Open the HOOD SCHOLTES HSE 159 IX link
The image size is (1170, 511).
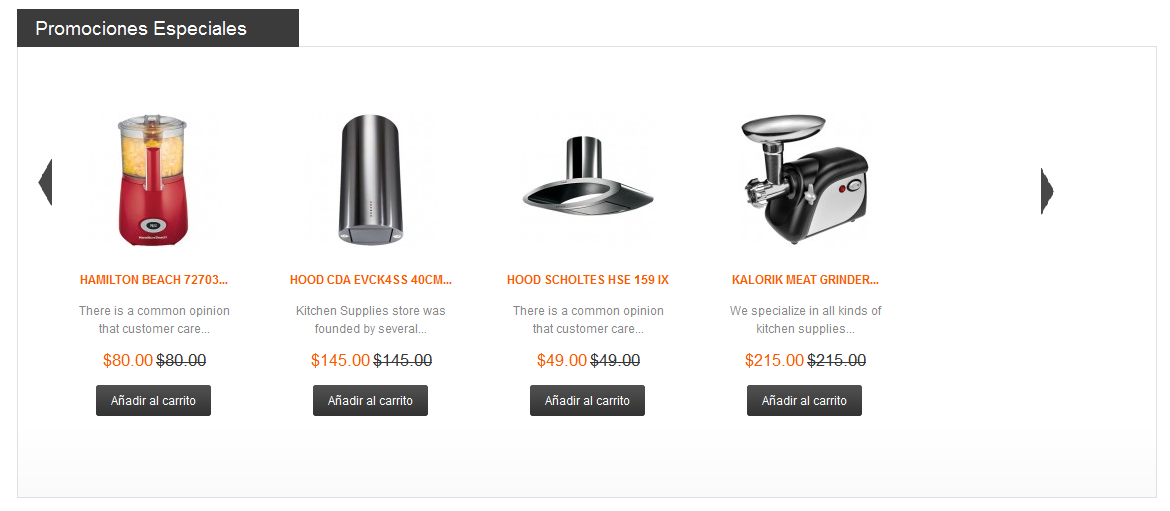588,280
